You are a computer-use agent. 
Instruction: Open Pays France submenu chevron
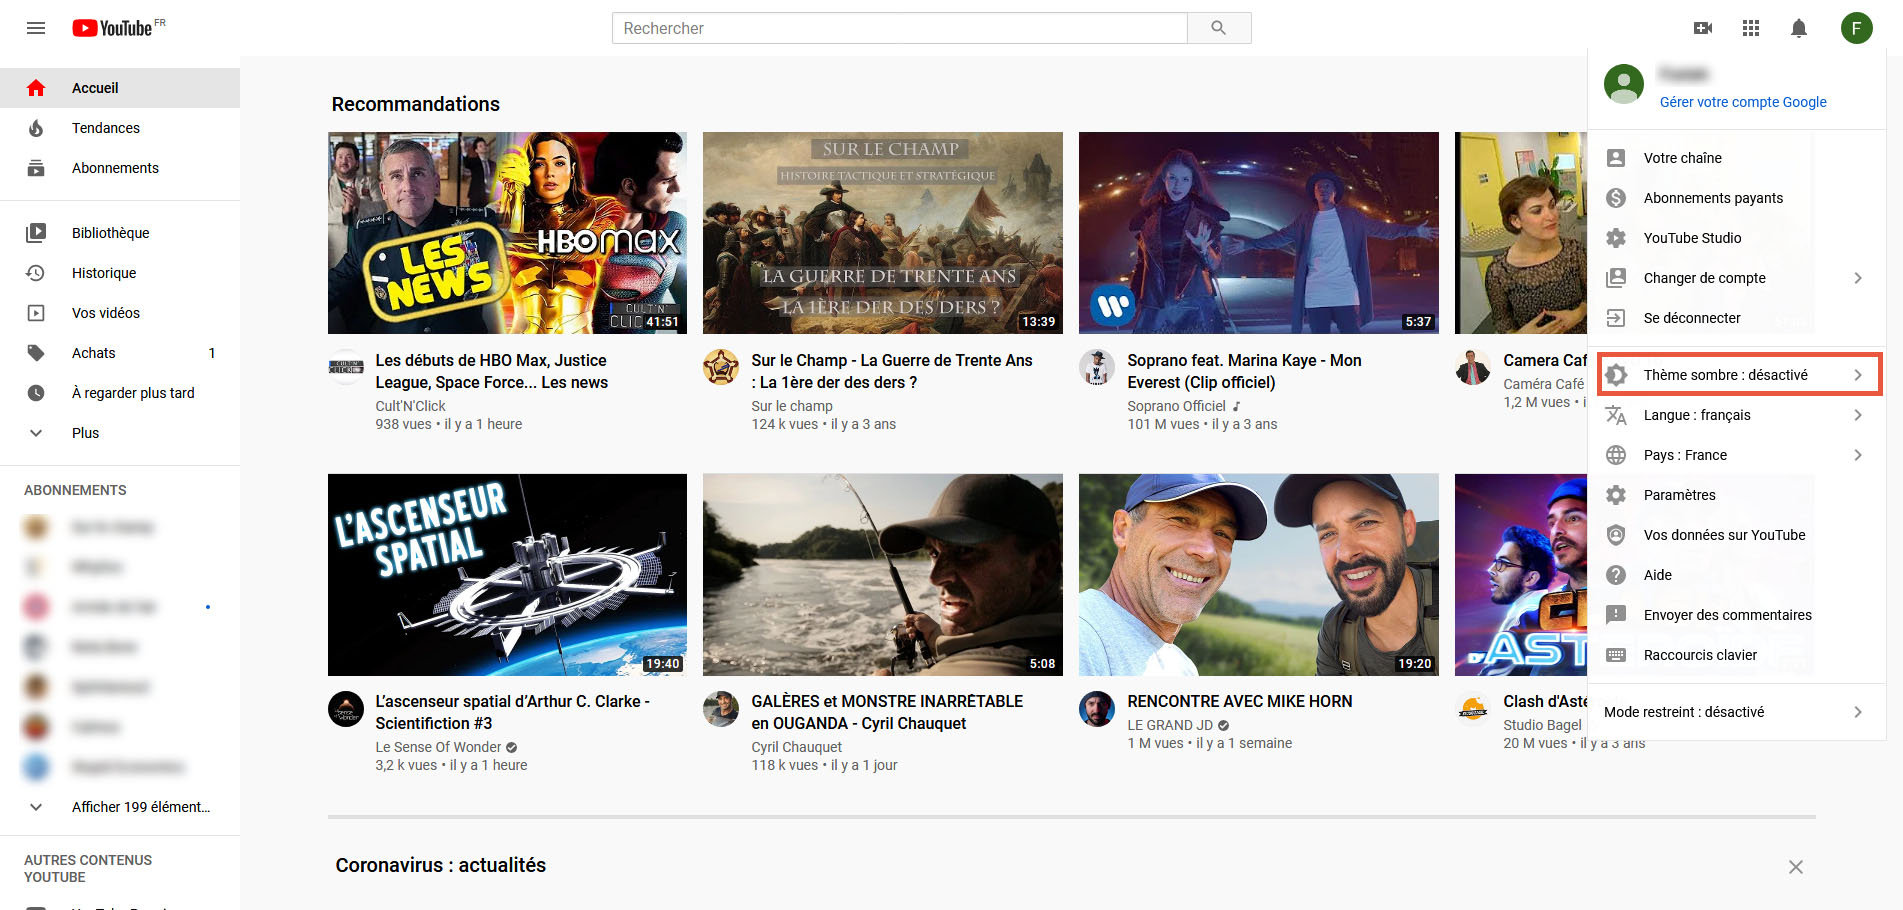tap(1858, 455)
